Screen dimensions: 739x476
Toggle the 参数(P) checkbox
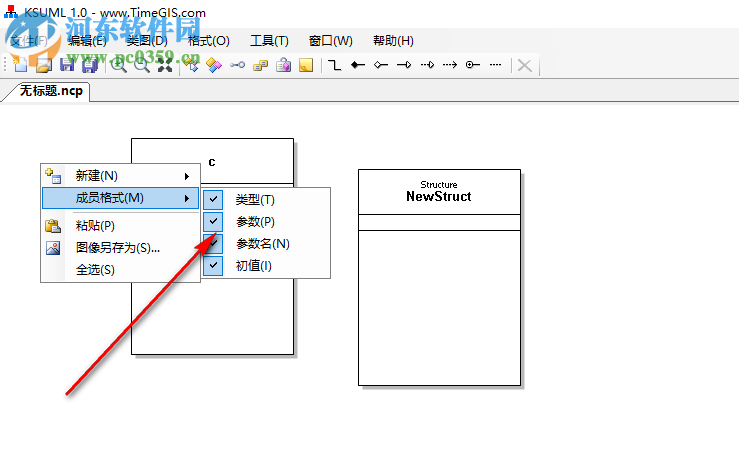(213, 221)
